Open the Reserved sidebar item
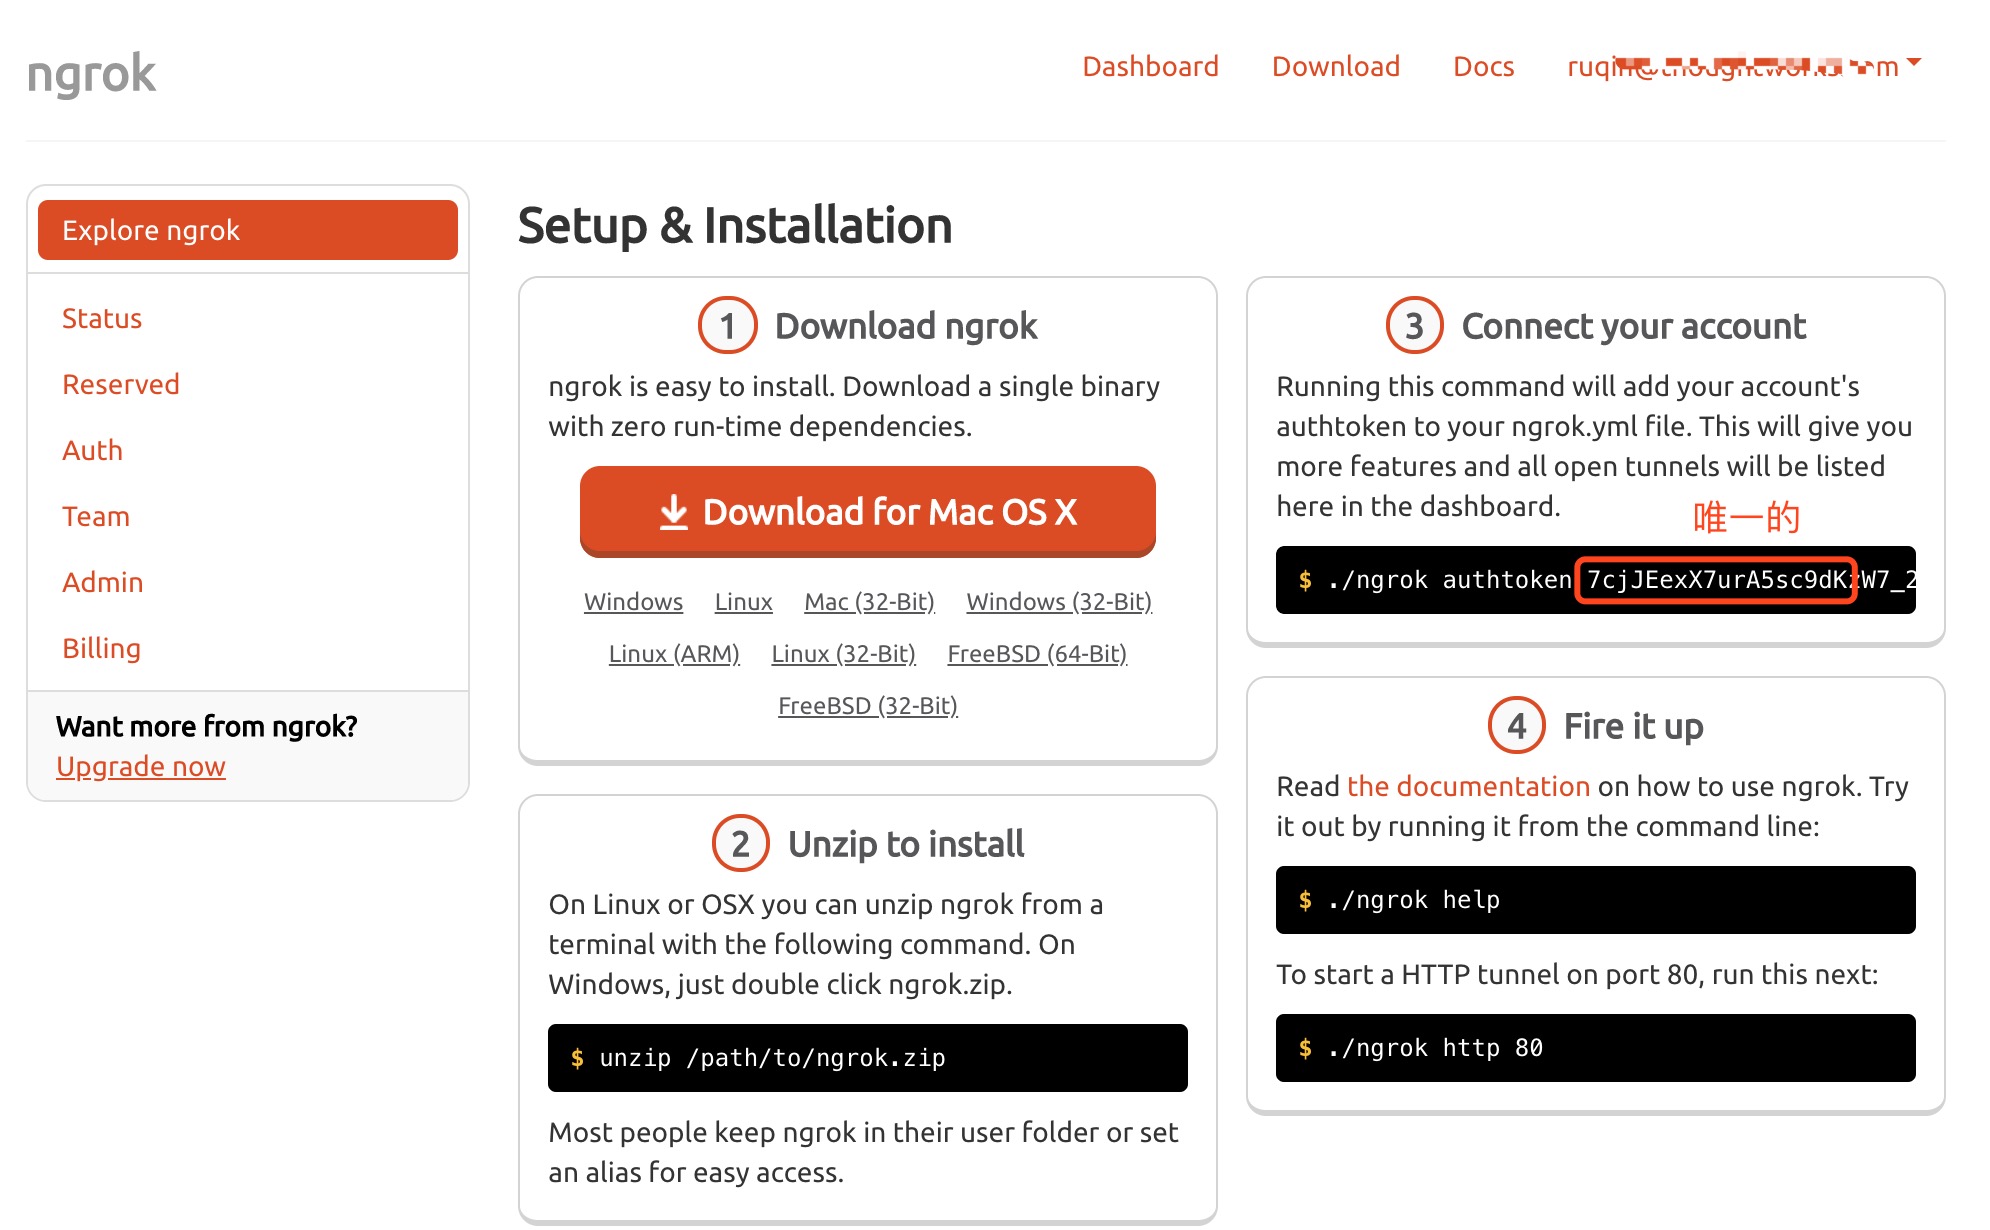 (120, 384)
